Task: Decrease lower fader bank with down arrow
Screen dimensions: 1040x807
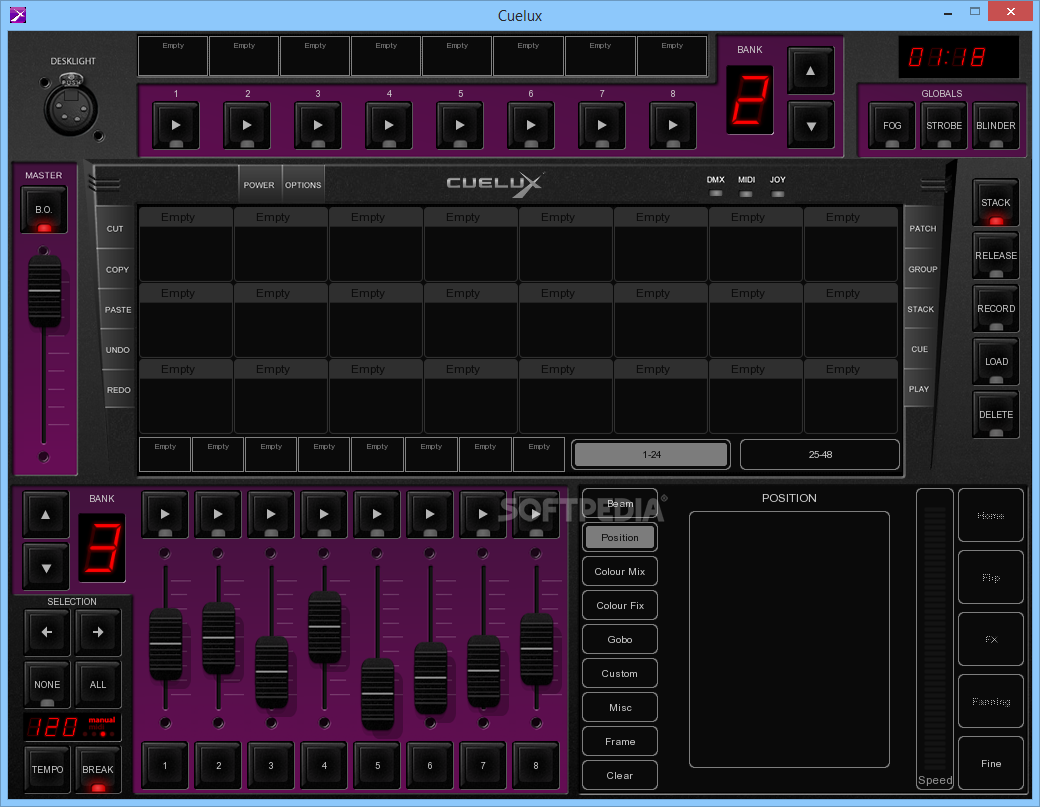Action: 46,568
